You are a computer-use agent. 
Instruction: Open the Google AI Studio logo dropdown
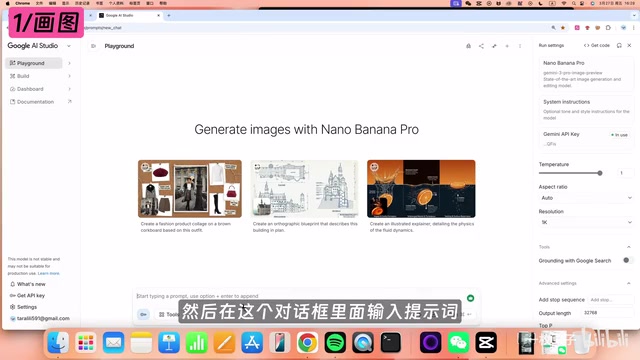tap(69, 46)
